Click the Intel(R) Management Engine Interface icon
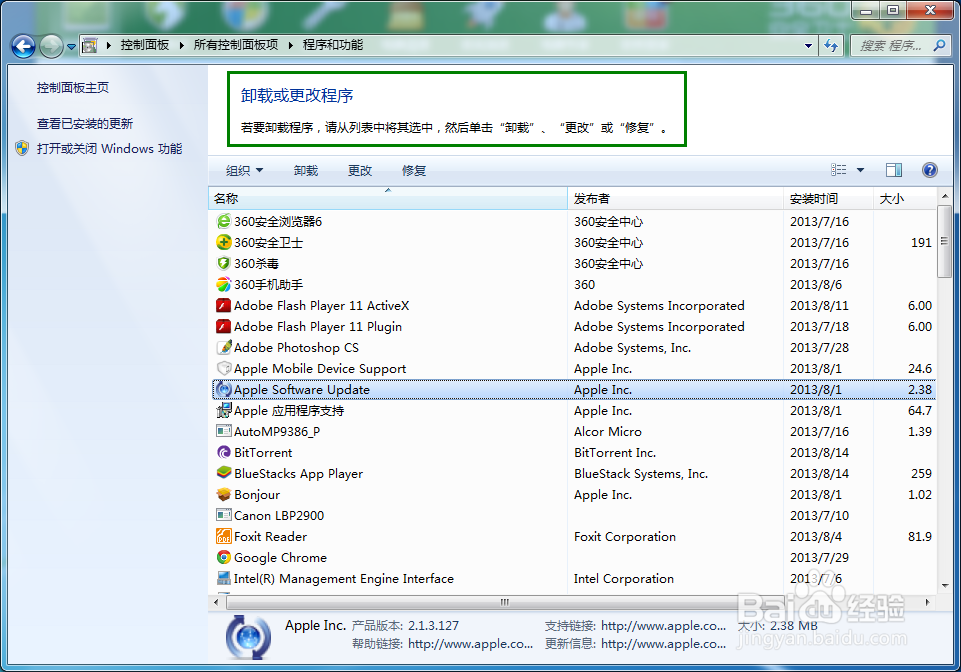The height and width of the screenshot is (672, 961). pos(224,578)
